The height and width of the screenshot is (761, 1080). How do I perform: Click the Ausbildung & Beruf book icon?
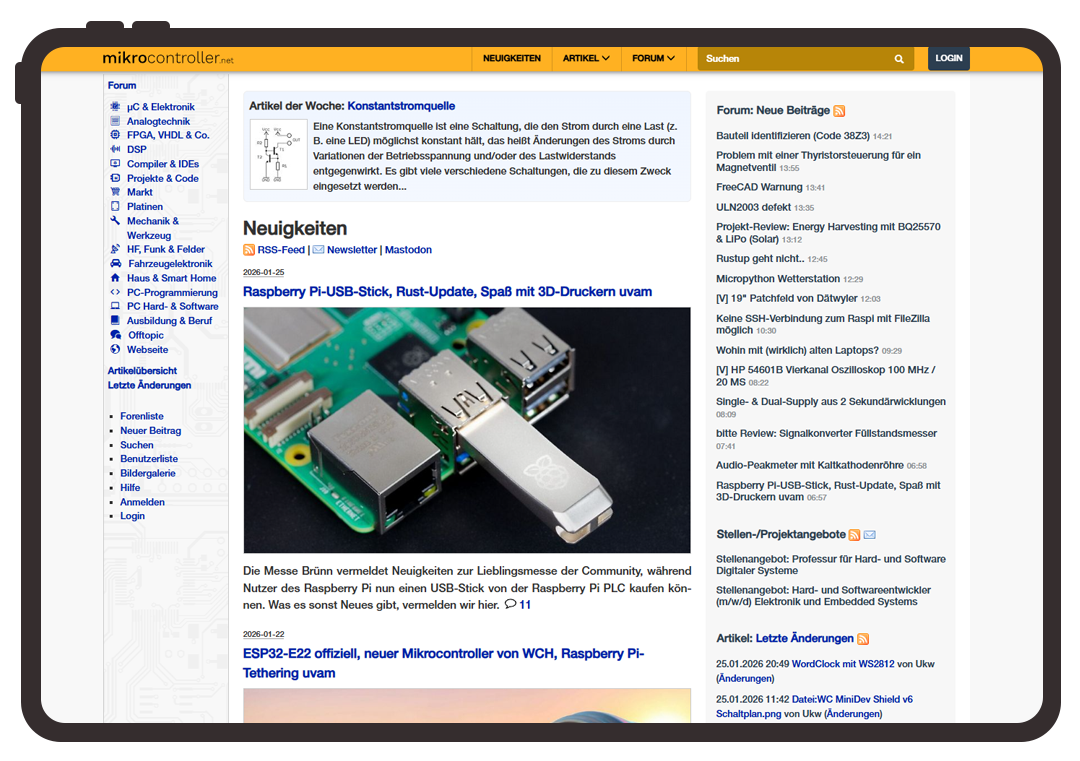(x=115, y=321)
